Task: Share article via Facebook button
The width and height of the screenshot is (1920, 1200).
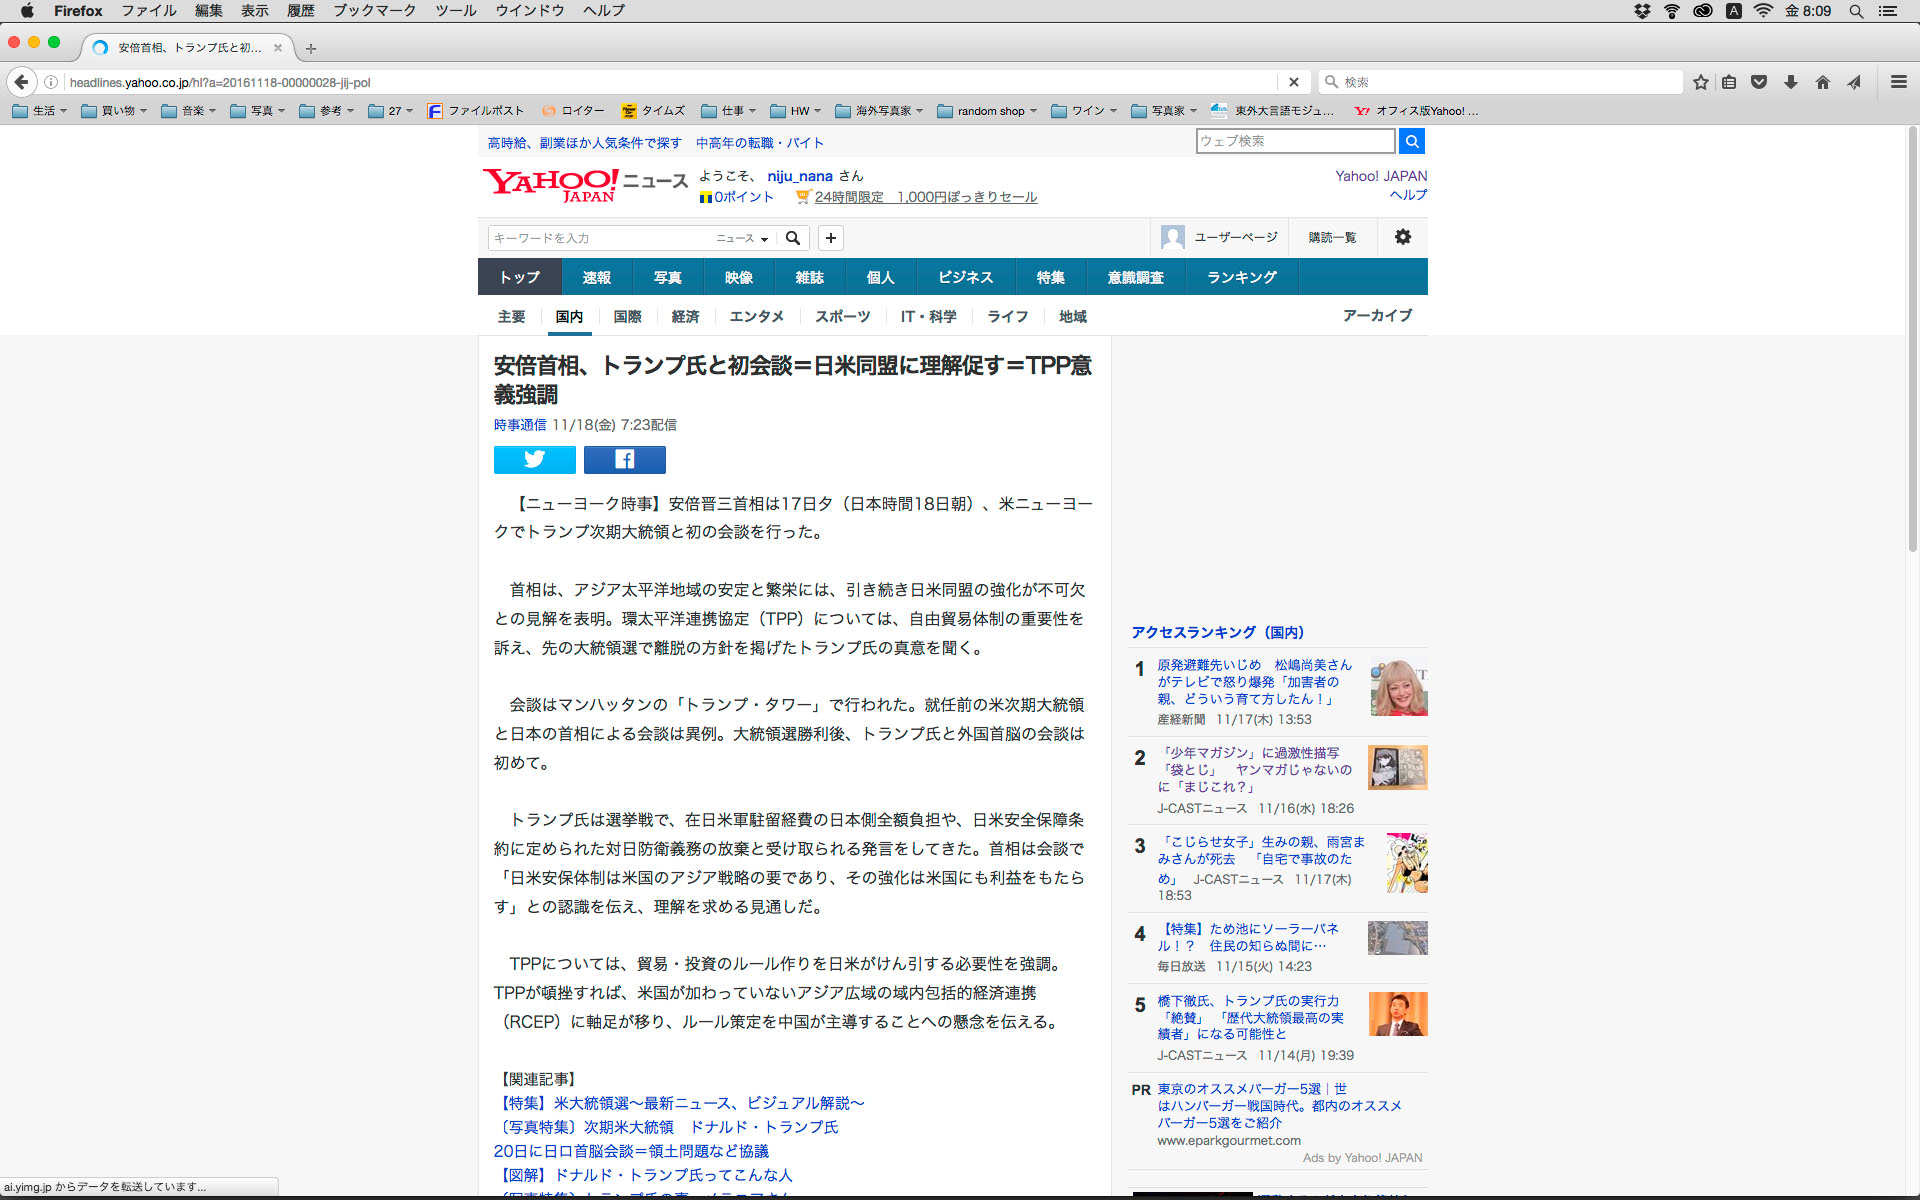Action: [624, 459]
